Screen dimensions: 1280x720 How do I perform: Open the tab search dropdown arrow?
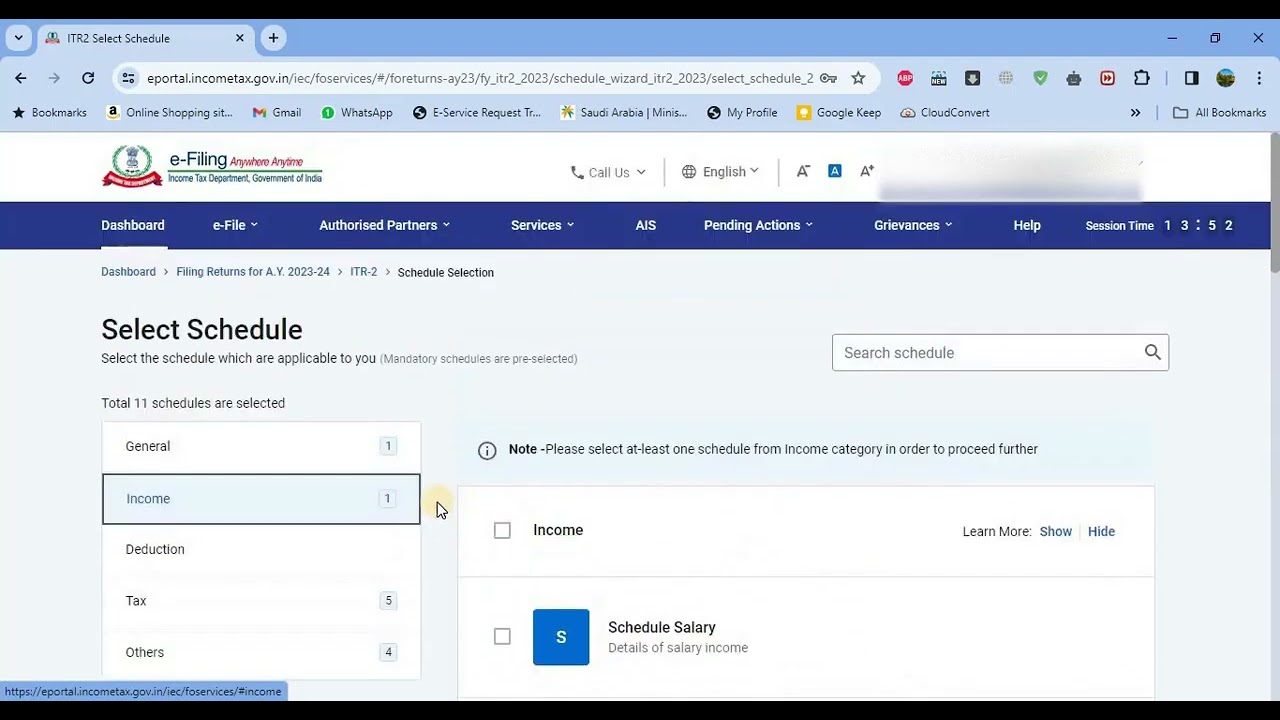click(x=18, y=38)
